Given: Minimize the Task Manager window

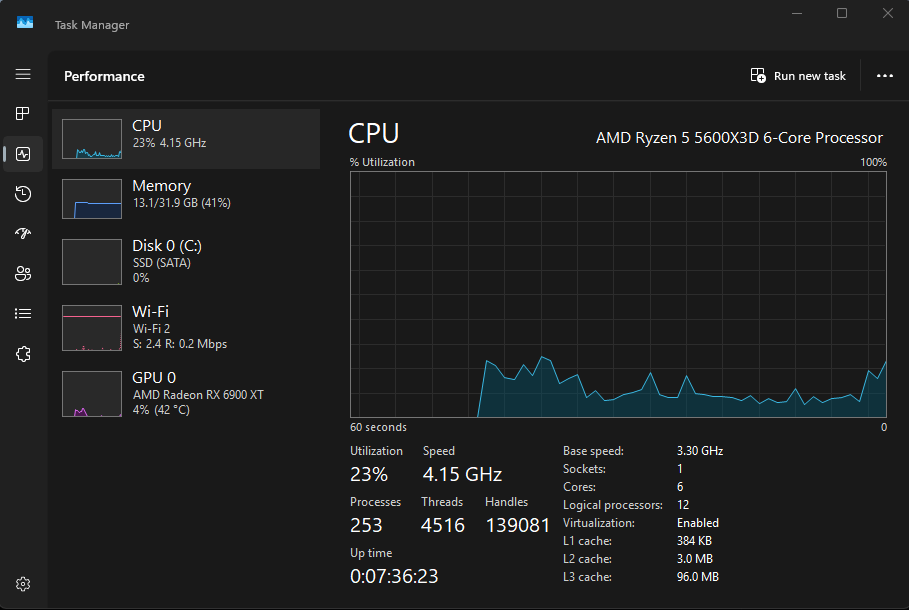Looking at the screenshot, I should 797,13.
